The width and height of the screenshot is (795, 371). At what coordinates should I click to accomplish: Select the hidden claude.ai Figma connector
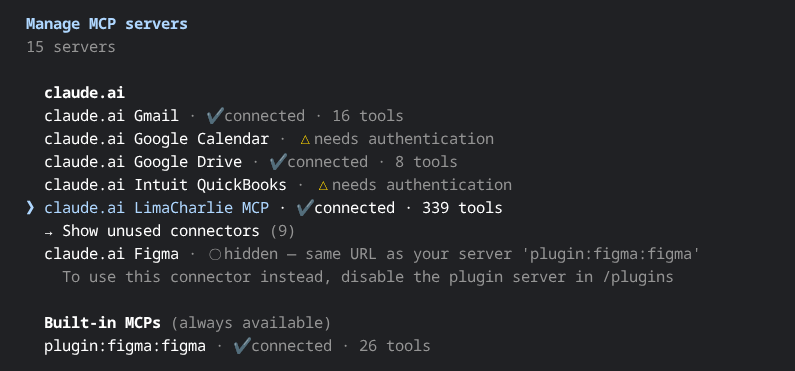[372, 254]
